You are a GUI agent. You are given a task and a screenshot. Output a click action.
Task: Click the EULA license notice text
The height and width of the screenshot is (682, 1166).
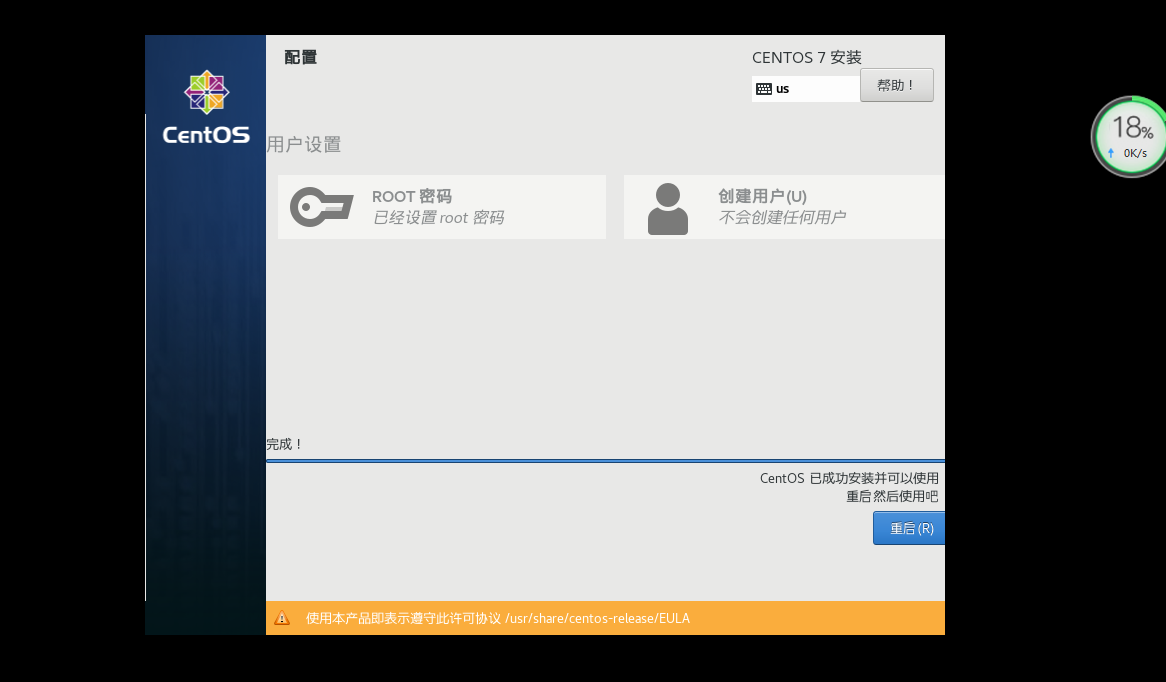[x=497, y=619]
